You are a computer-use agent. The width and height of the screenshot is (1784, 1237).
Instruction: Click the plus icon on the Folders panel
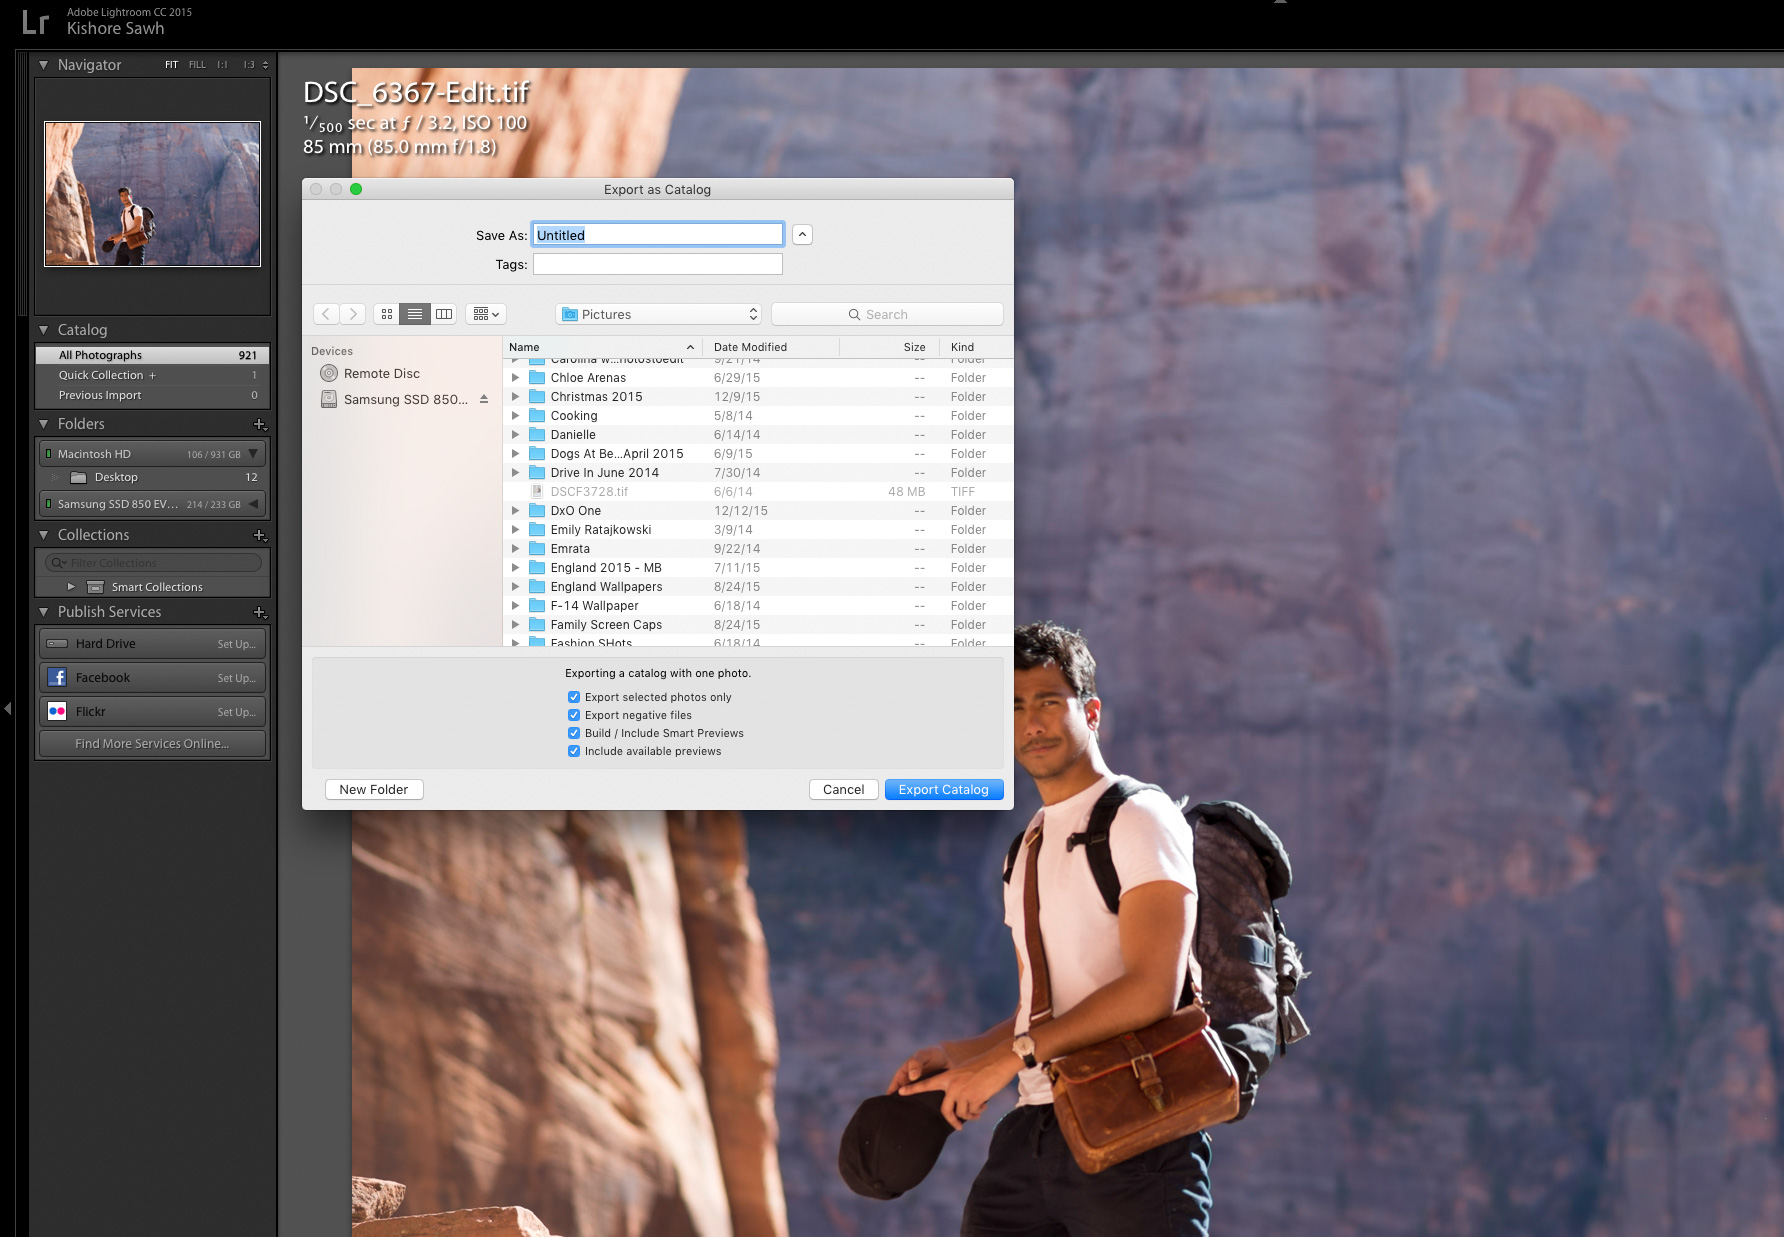260,424
